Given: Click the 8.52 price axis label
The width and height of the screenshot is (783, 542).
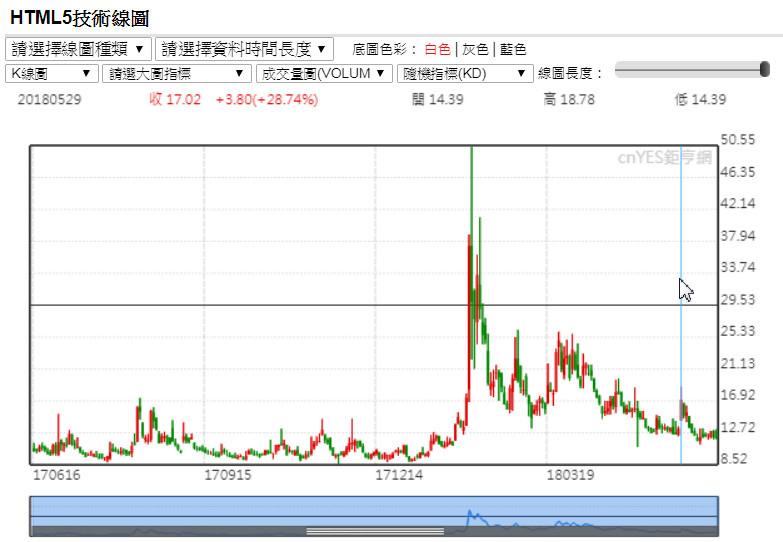Looking at the screenshot, I should tap(734, 458).
